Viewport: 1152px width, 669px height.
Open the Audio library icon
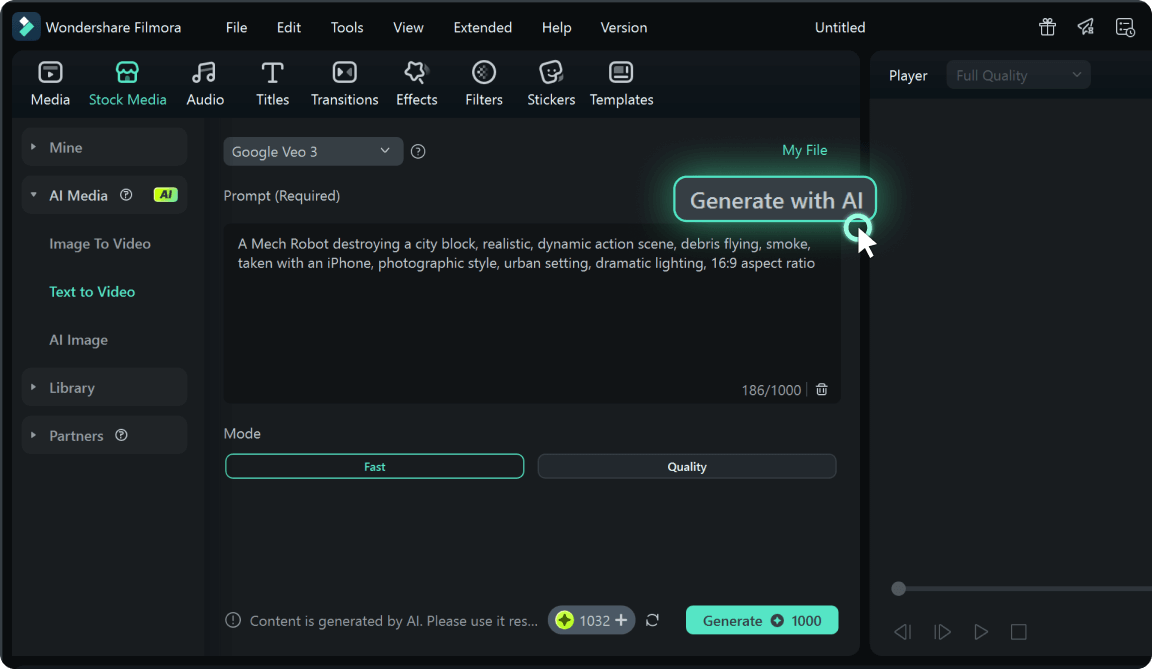pos(204,72)
